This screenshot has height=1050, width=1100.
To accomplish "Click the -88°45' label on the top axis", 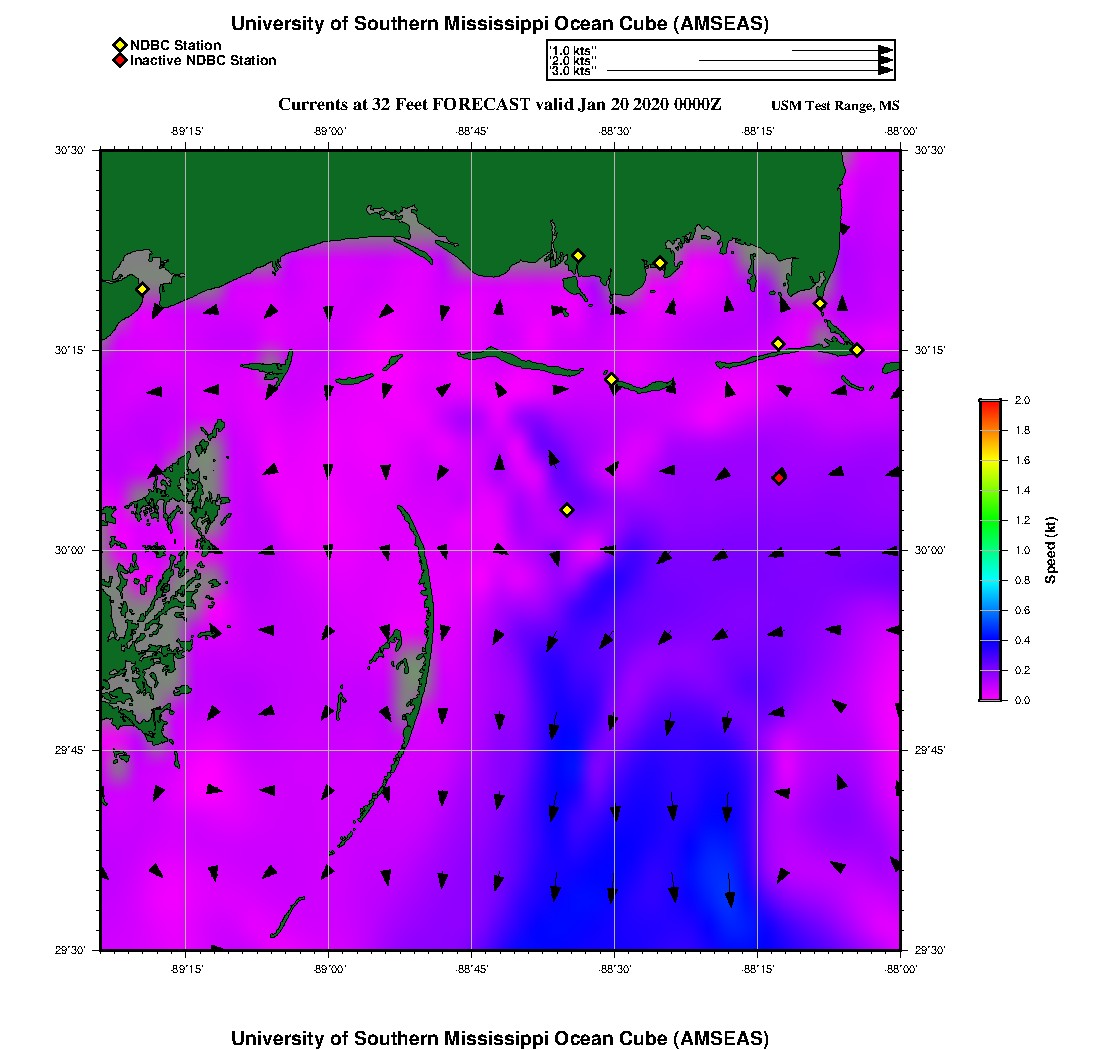I will (472, 131).
